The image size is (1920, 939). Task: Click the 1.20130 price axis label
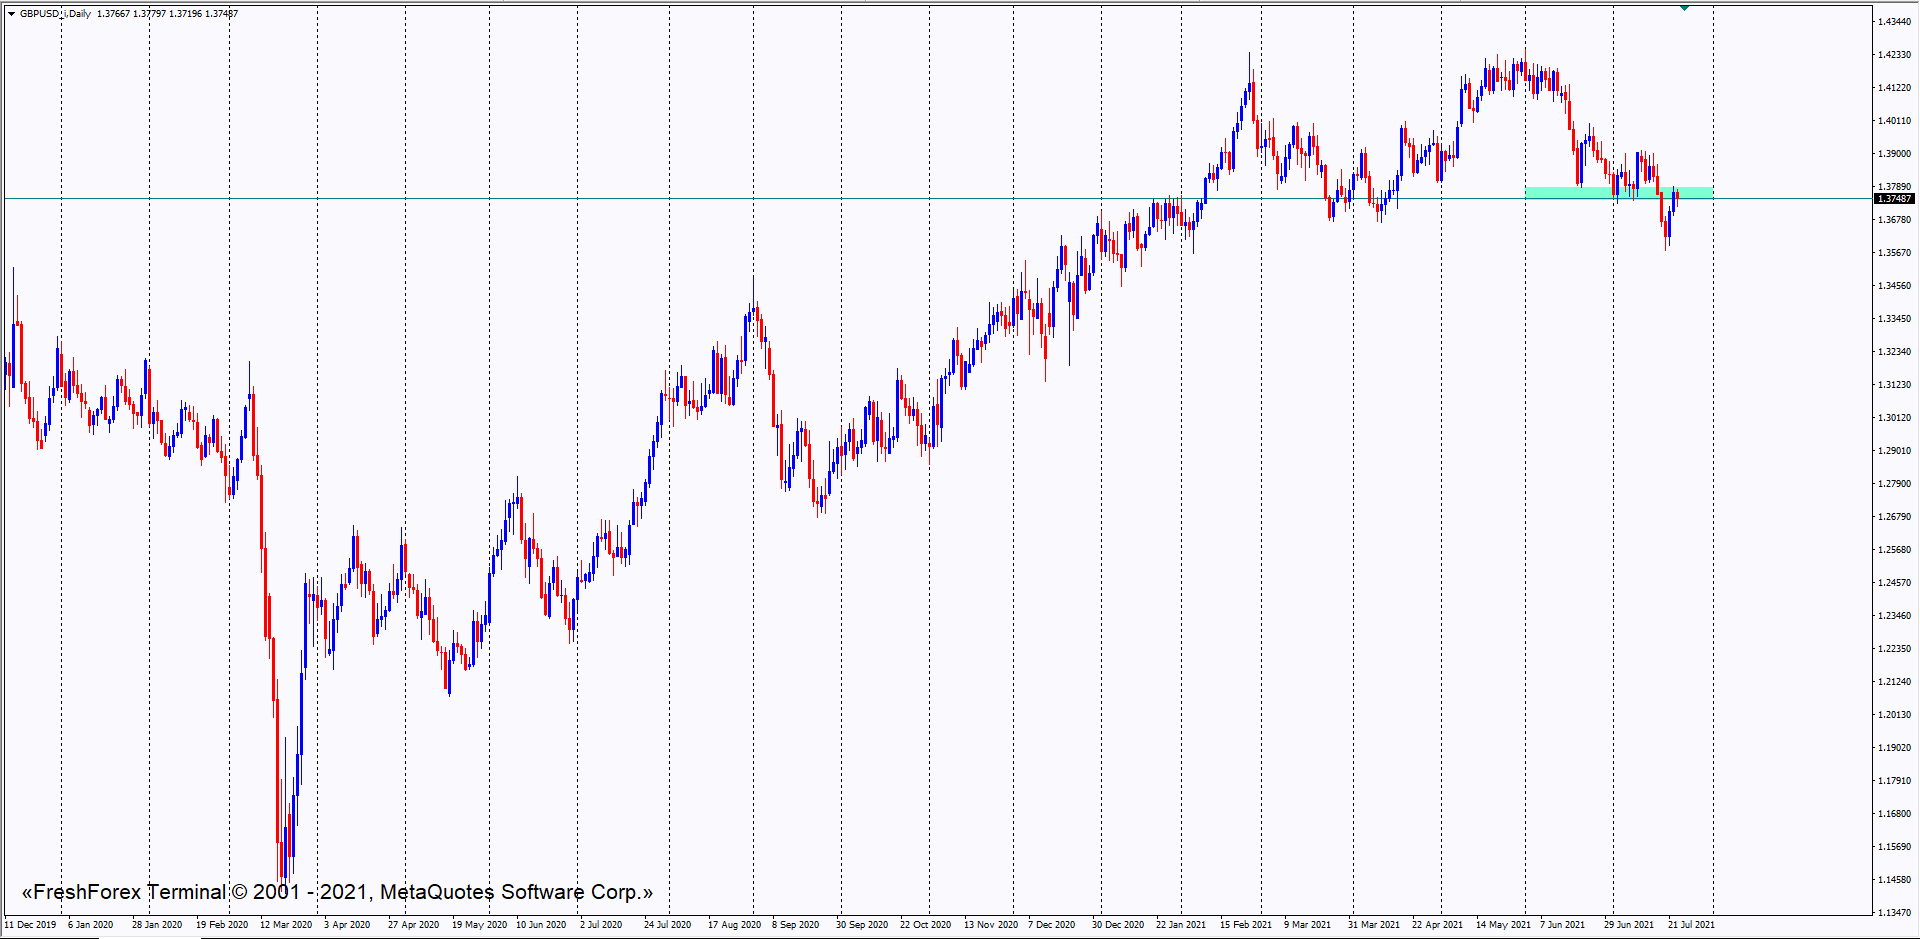tap(1894, 715)
